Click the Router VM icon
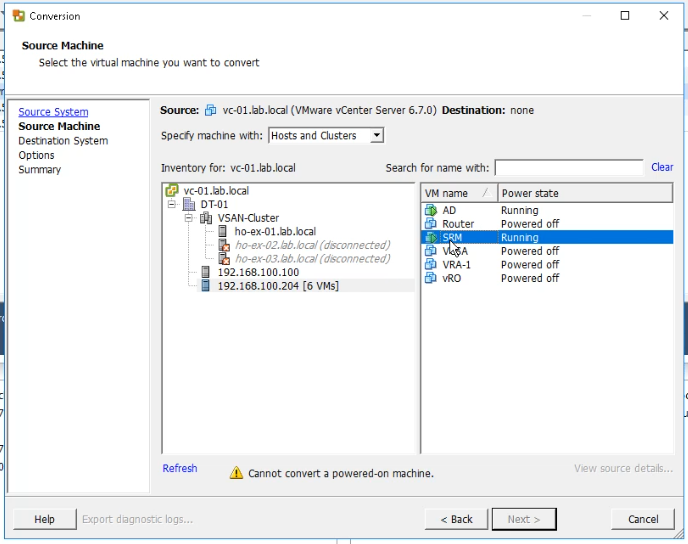688x544 pixels. [431, 224]
